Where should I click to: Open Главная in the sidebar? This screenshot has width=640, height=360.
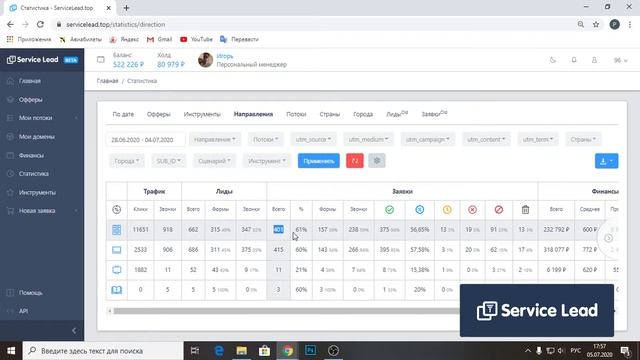coord(29,81)
